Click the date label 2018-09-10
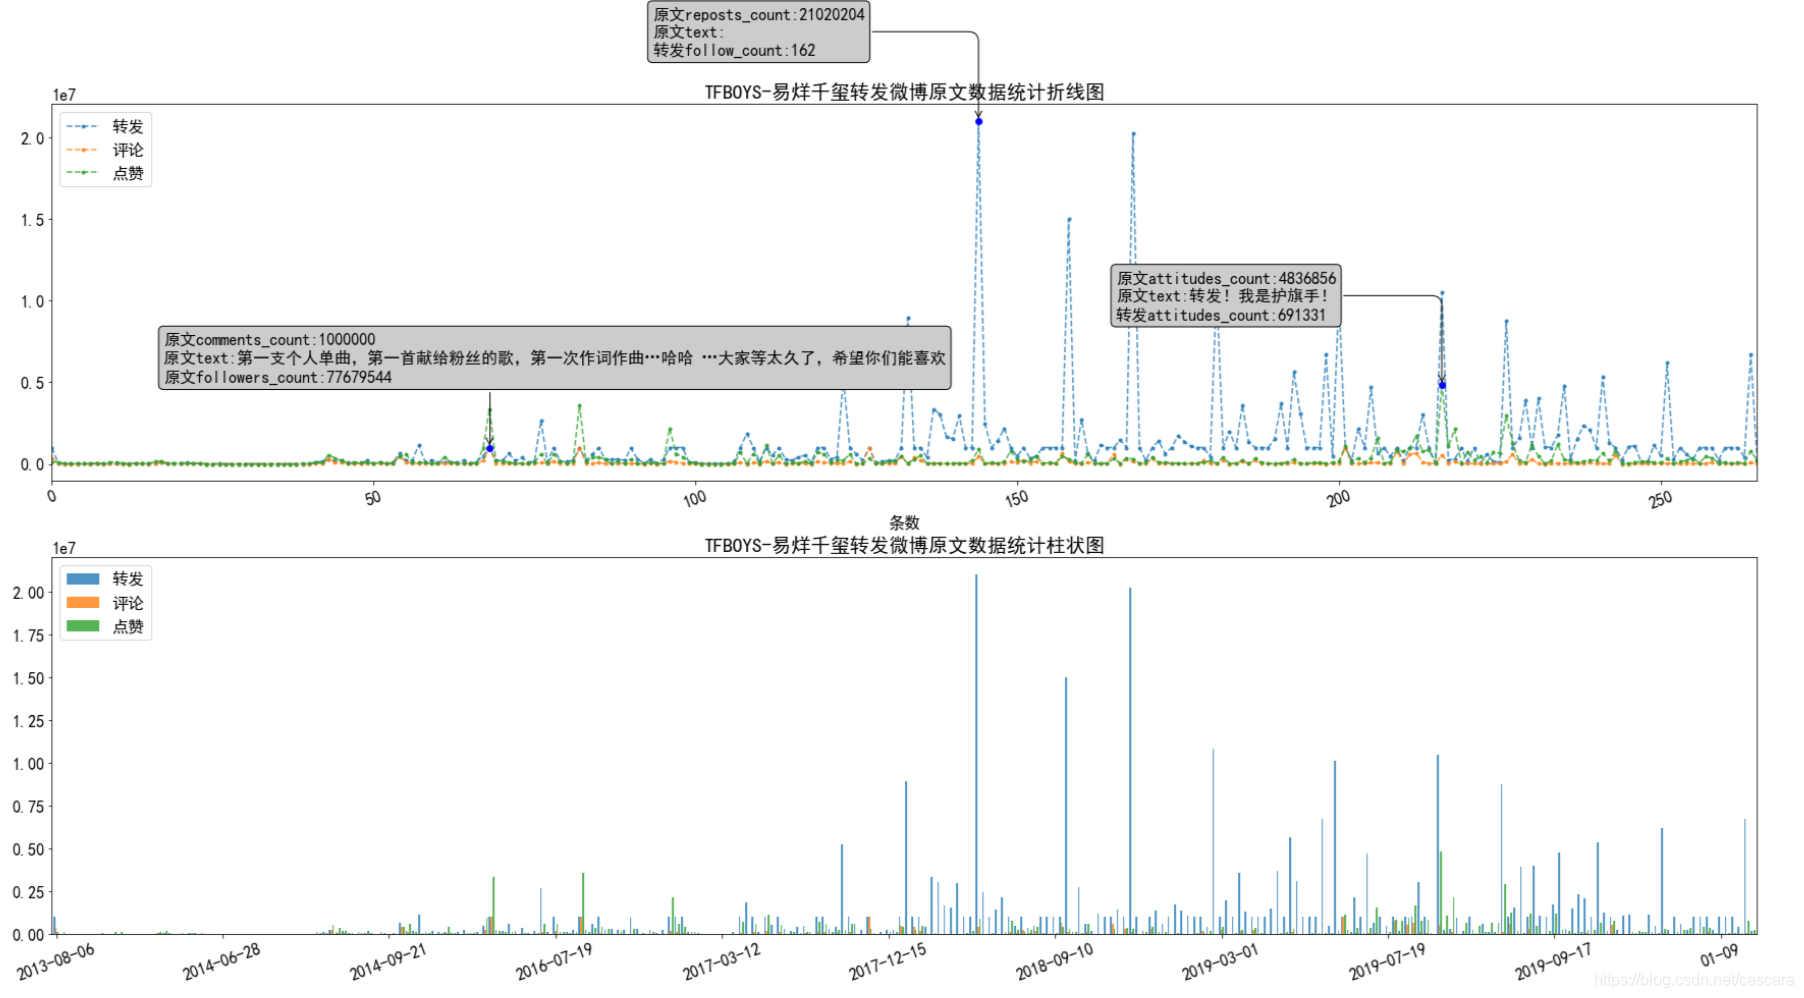1804x998 pixels. coord(1055,961)
